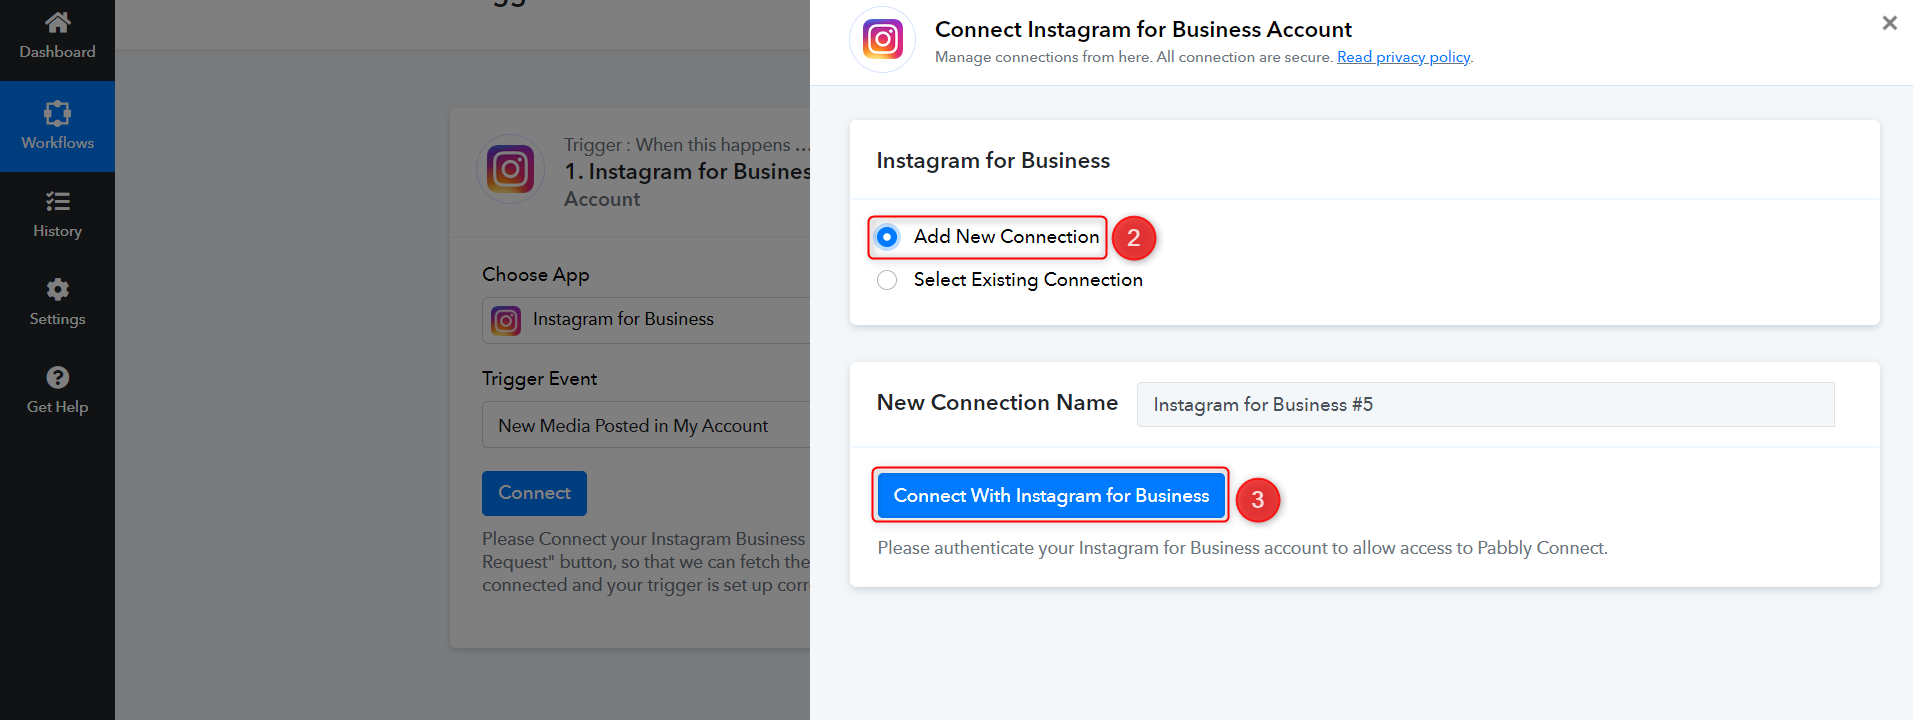Open the History list icon
The height and width of the screenshot is (720, 1913).
pyautogui.click(x=58, y=201)
